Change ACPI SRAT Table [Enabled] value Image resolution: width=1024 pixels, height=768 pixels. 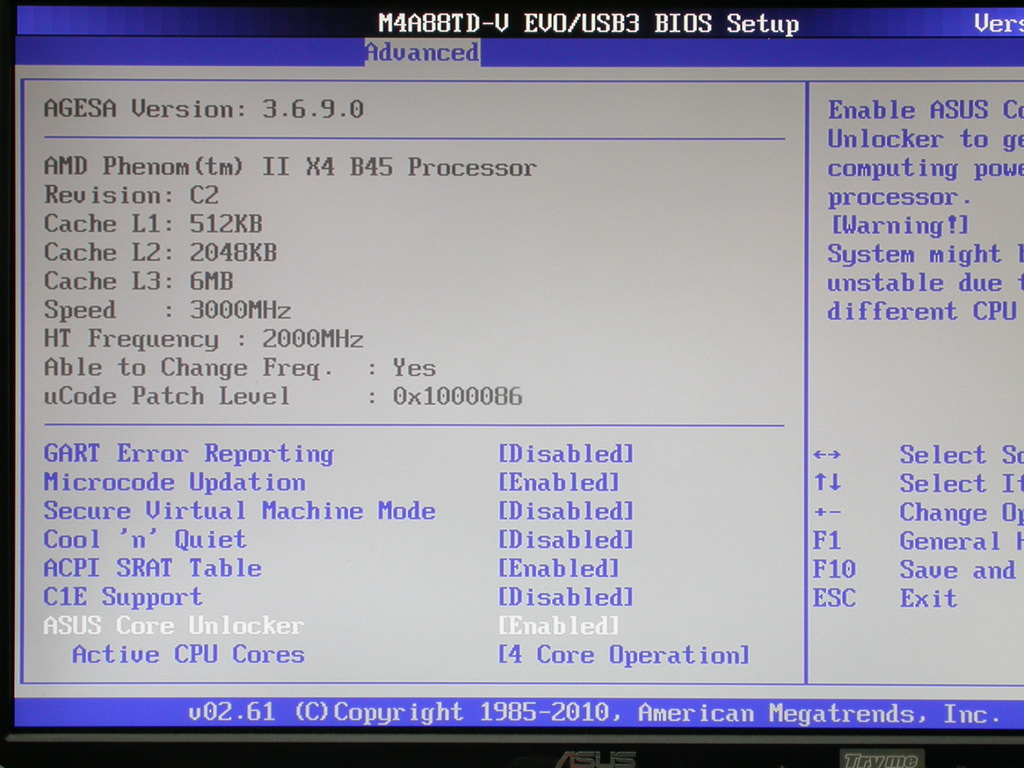point(559,569)
